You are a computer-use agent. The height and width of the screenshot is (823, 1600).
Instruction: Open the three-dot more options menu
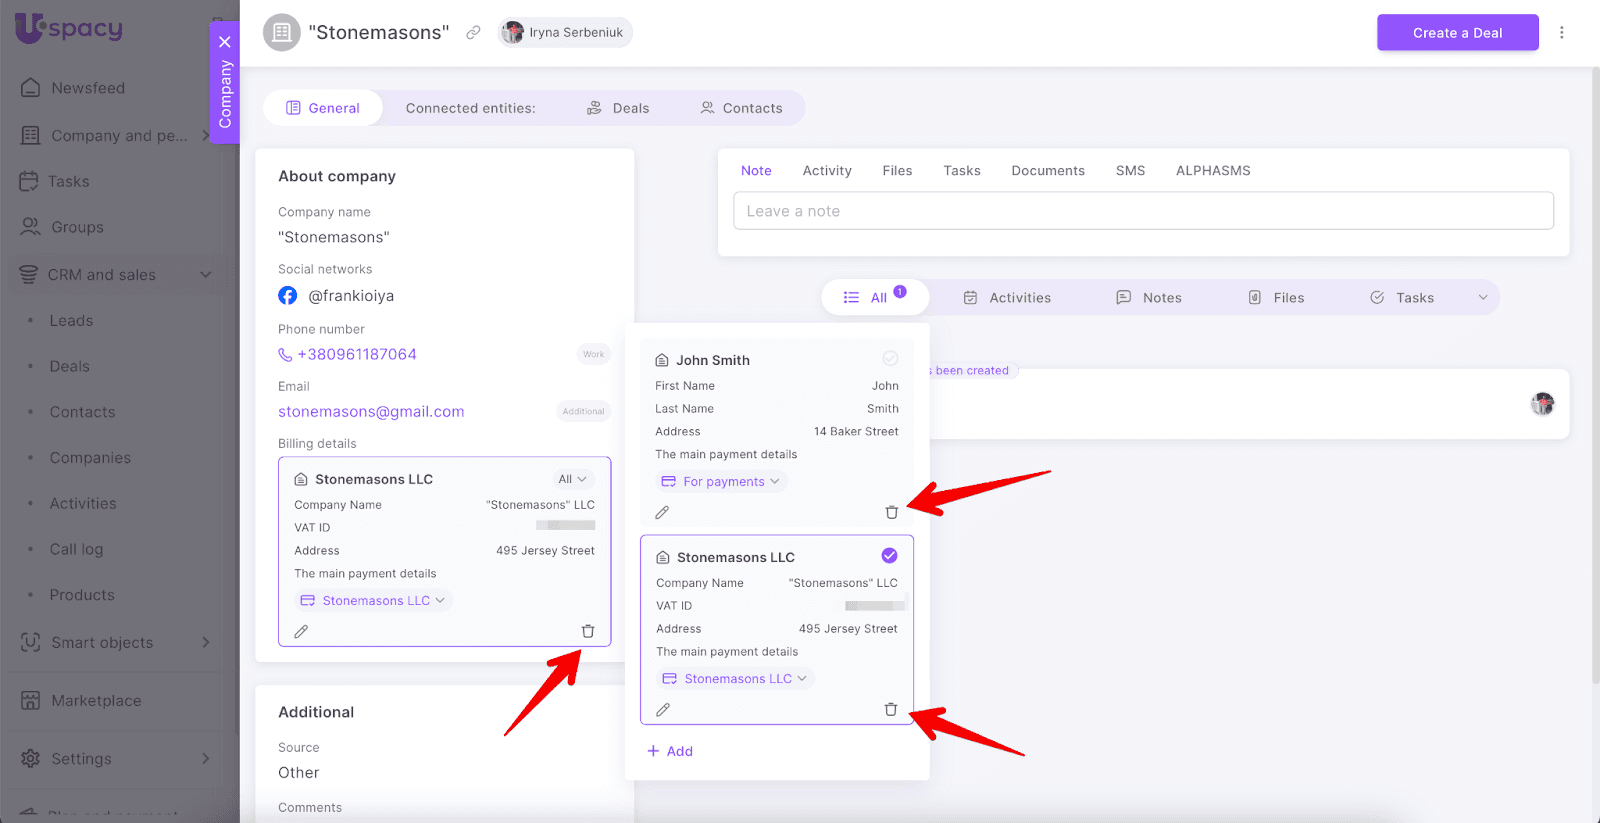1561,33
